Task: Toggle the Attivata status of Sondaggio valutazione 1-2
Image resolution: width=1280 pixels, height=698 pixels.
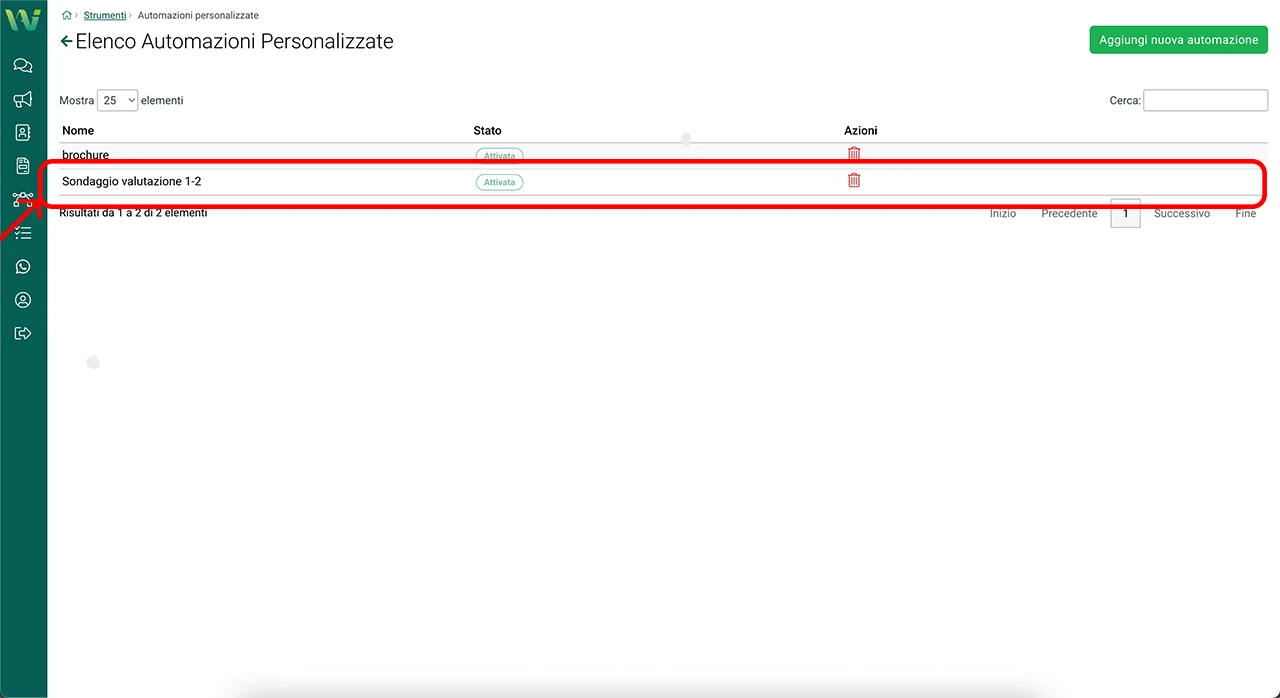Action: coord(499,182)
